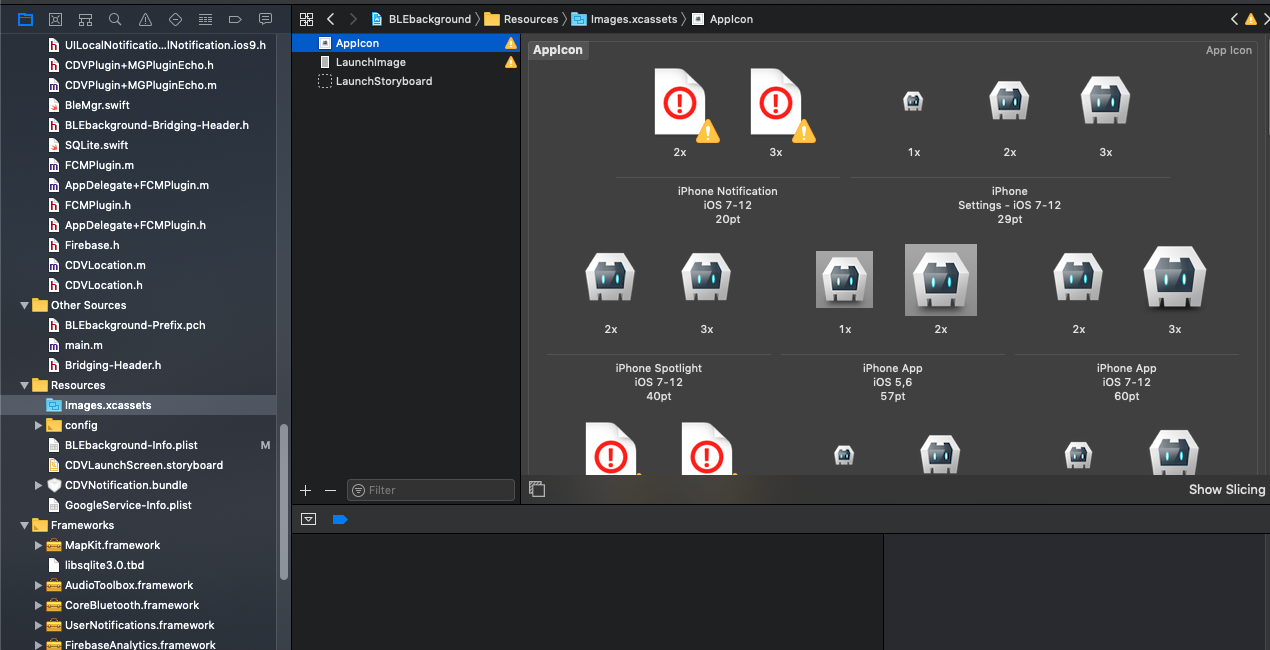This screenshot has width=1270, height=650.
Task: Open the Breakpoint navigator
Action: point(235,19)
